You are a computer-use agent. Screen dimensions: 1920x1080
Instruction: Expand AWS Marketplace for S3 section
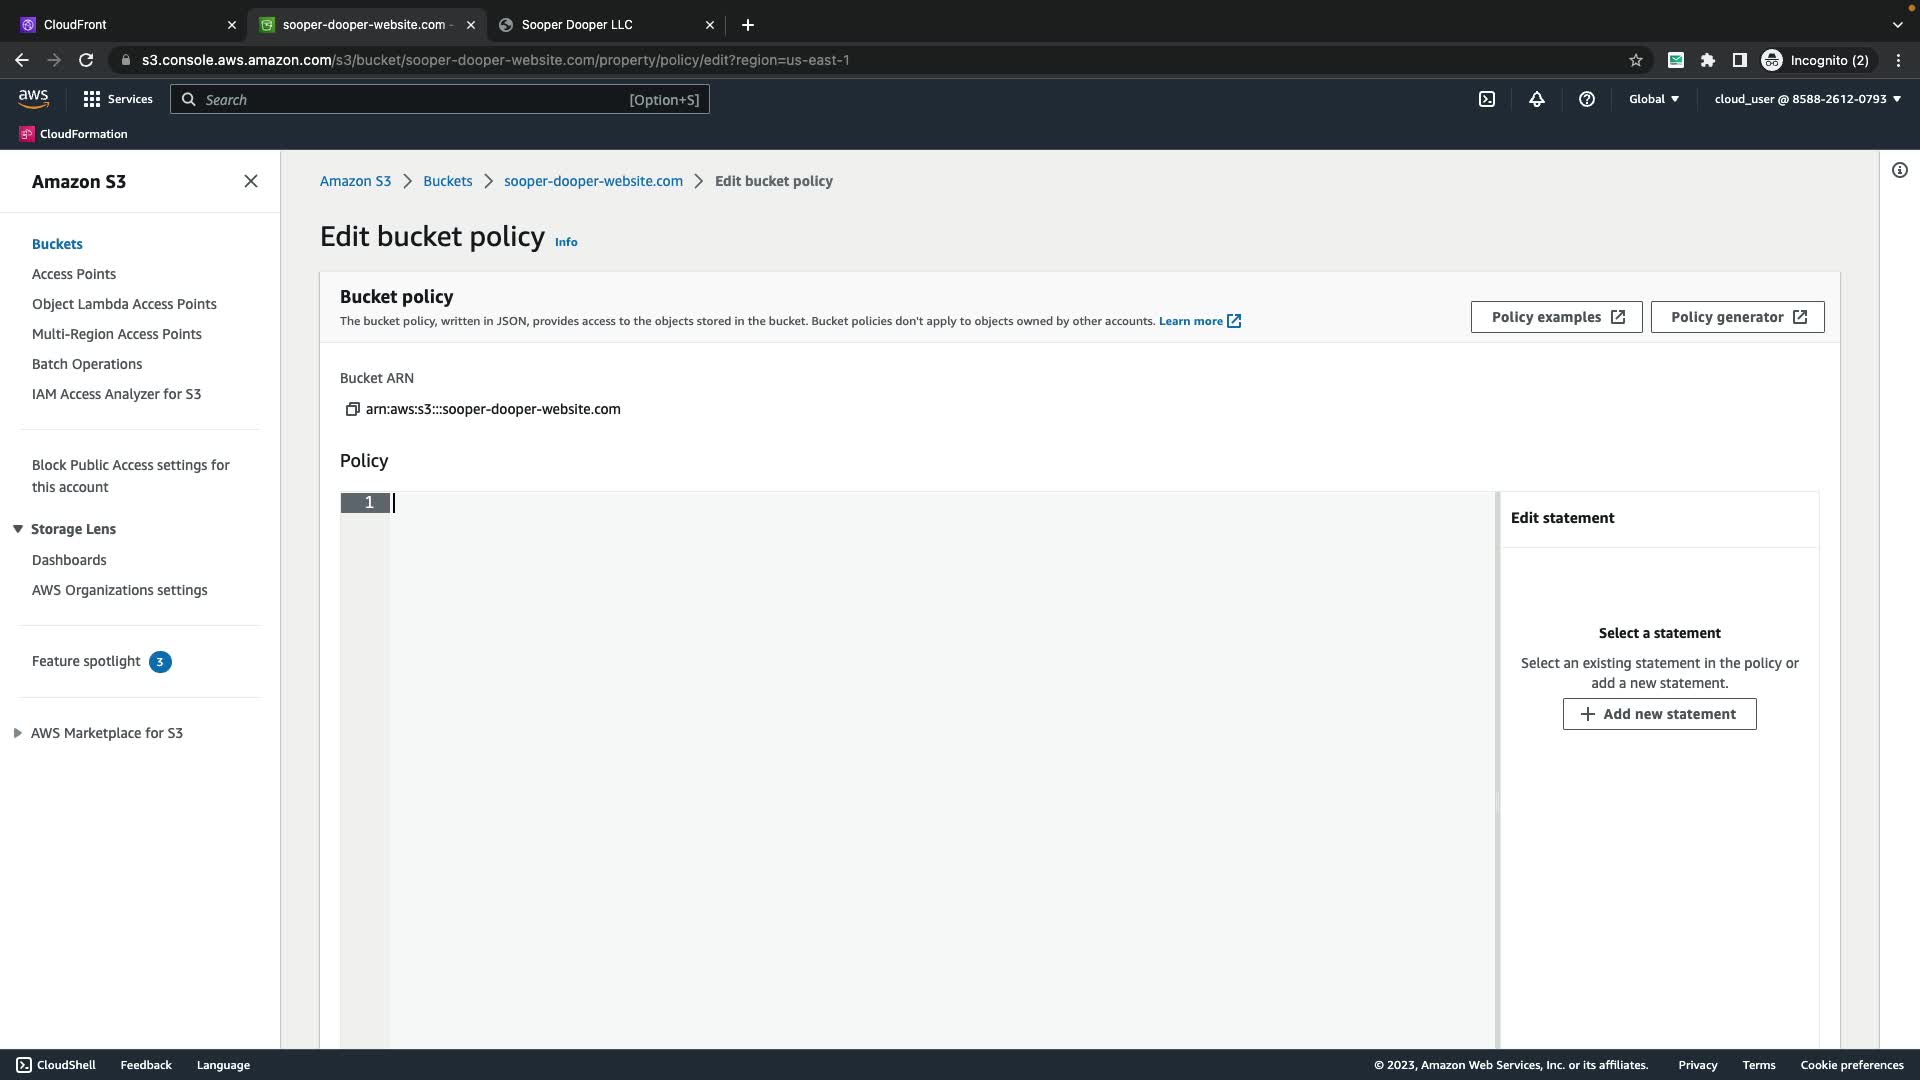tap(18, 733)
